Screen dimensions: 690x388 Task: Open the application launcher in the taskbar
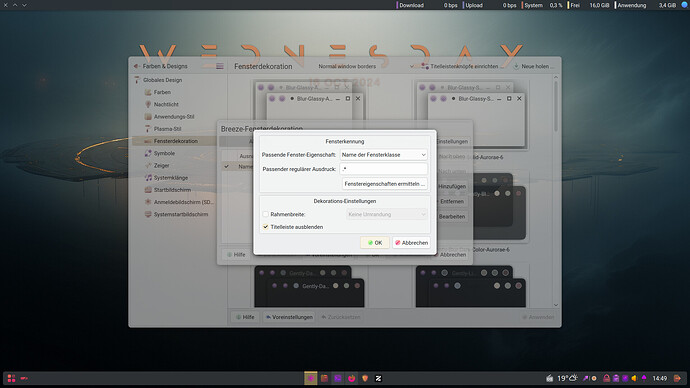(x=11, y=378)
